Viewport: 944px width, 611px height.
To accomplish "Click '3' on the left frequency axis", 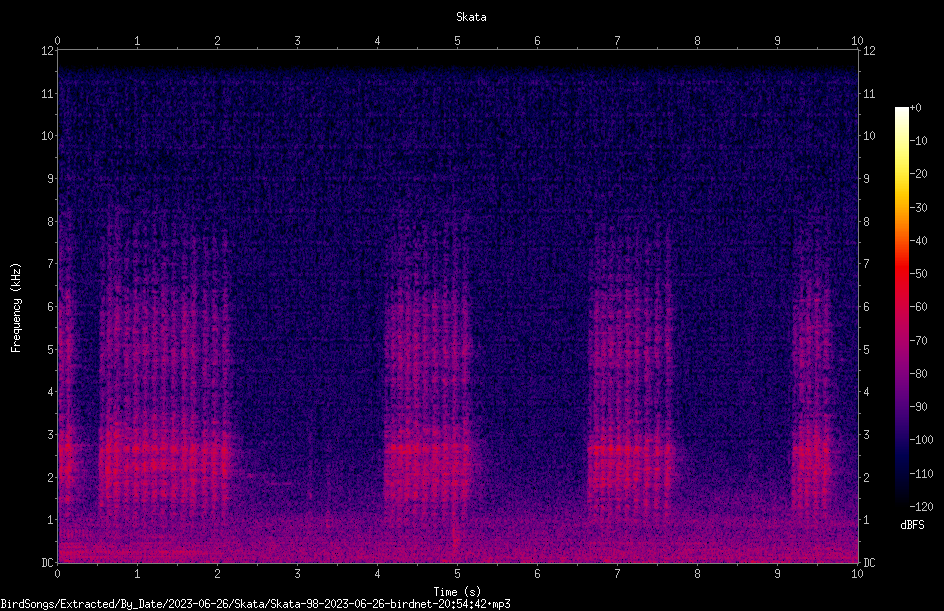I will [x=51, y=435].
